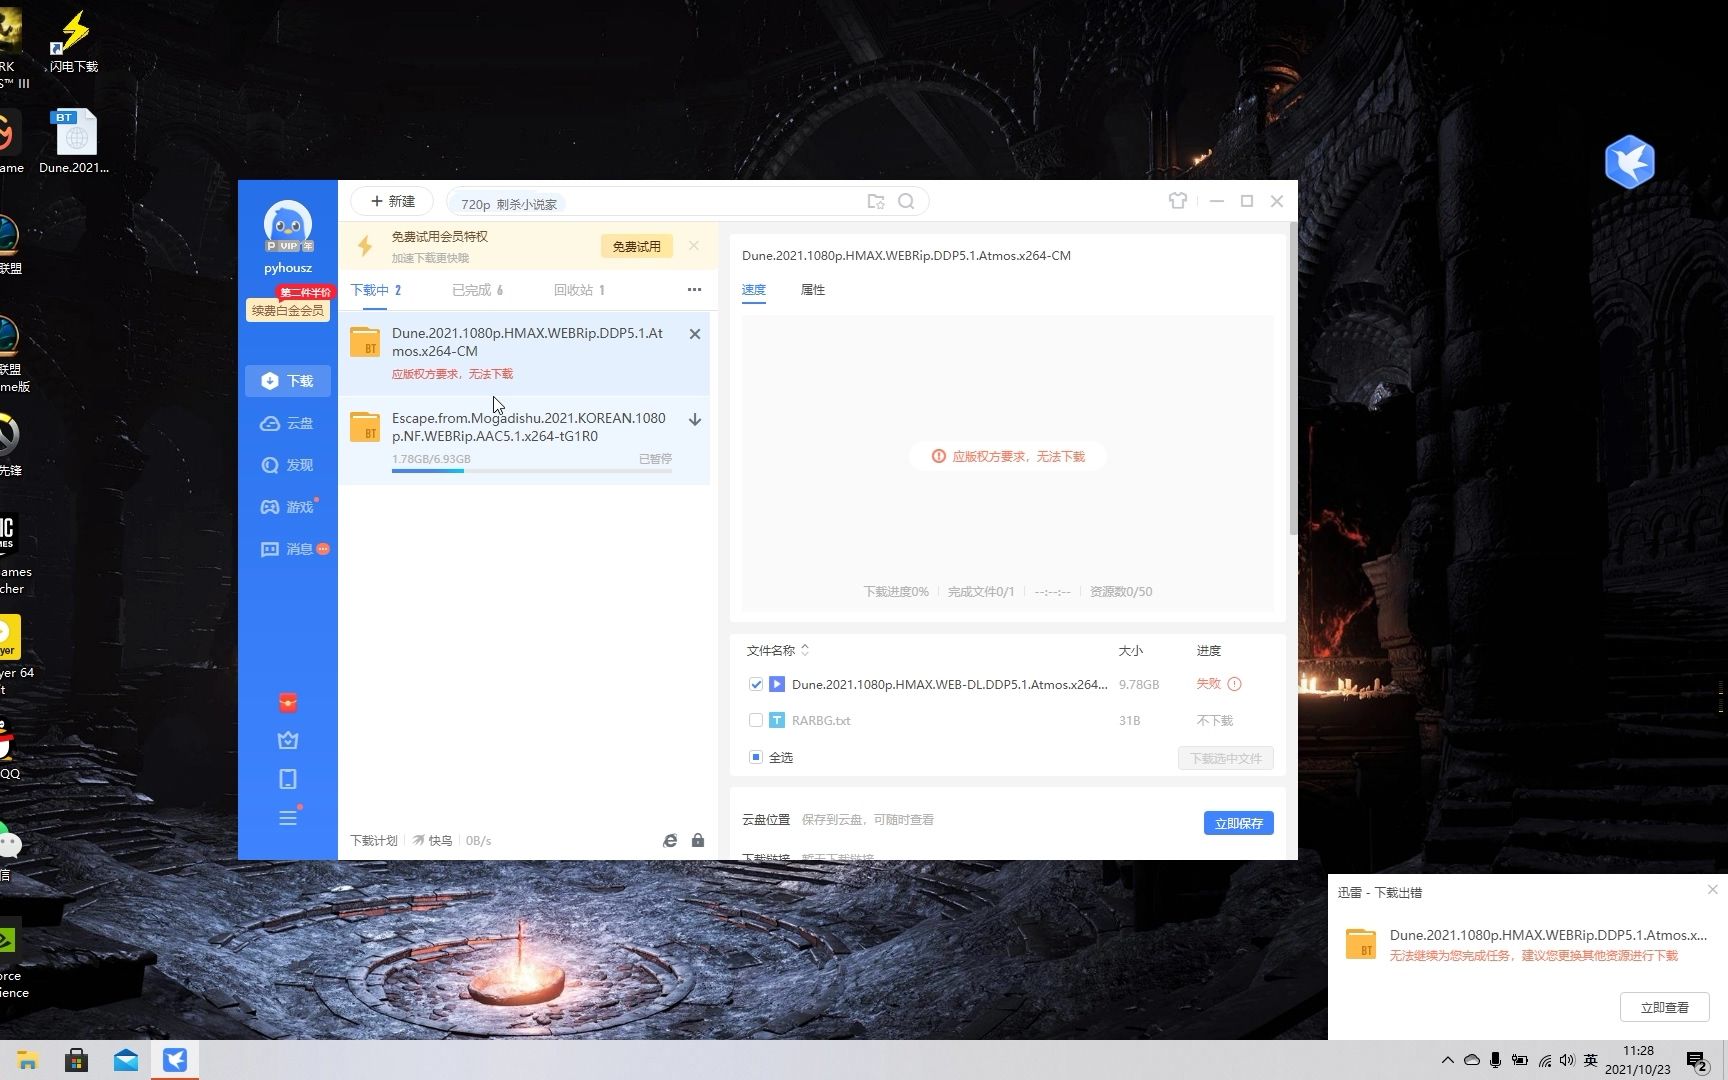Sort by 文件名称 column arrow

pyautogui.click(x=805, y=650)
